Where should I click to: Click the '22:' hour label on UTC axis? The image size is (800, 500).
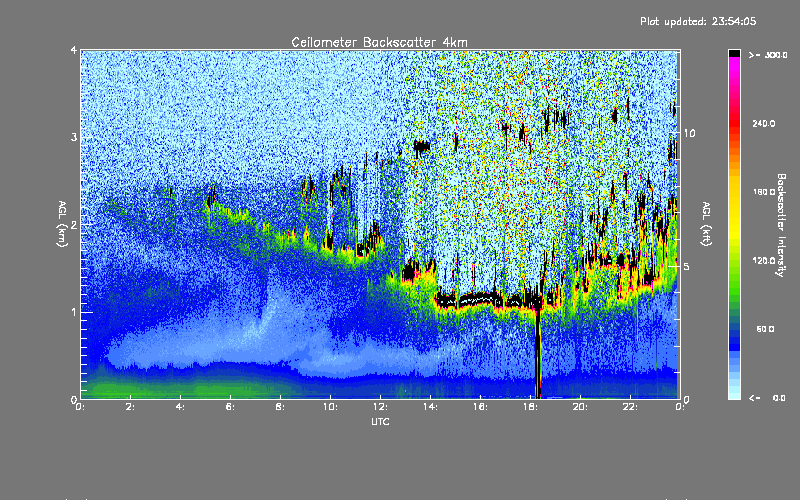631,407
